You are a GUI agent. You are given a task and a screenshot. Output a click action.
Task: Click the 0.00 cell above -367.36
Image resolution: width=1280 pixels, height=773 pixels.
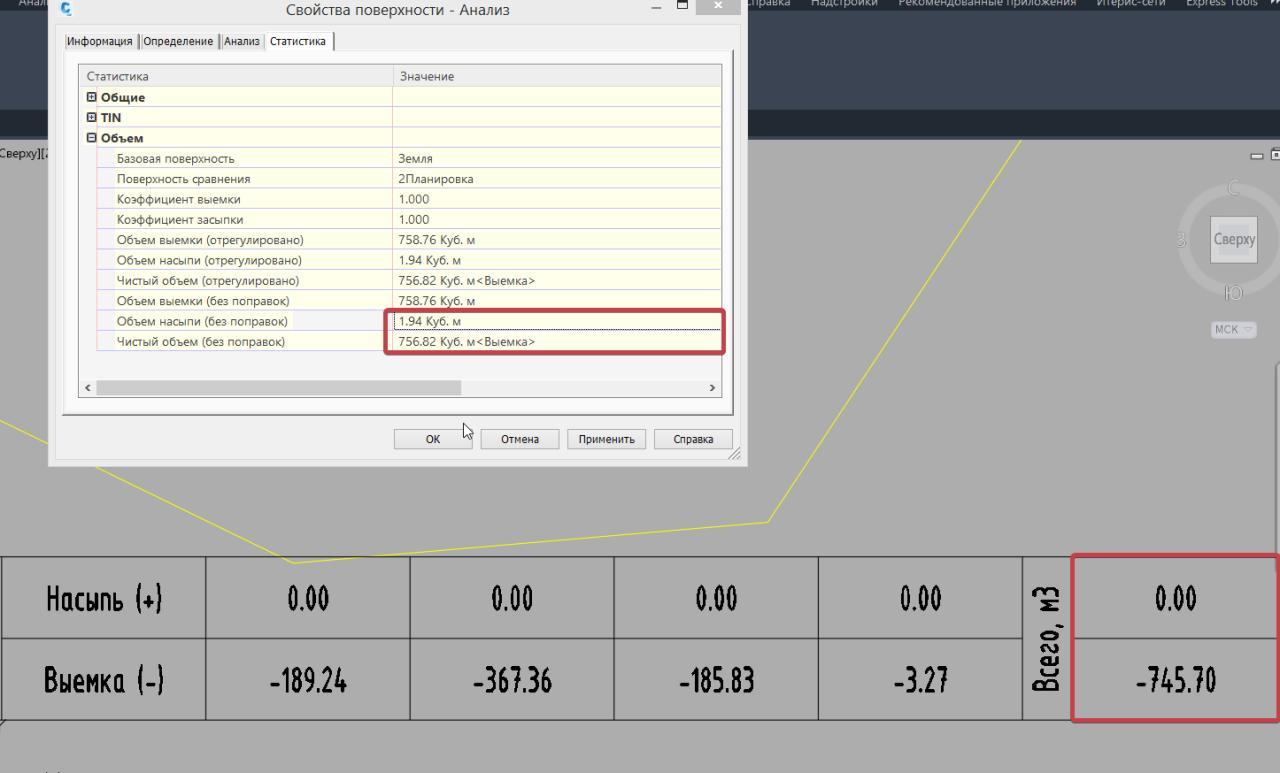(x=512, y=598)
